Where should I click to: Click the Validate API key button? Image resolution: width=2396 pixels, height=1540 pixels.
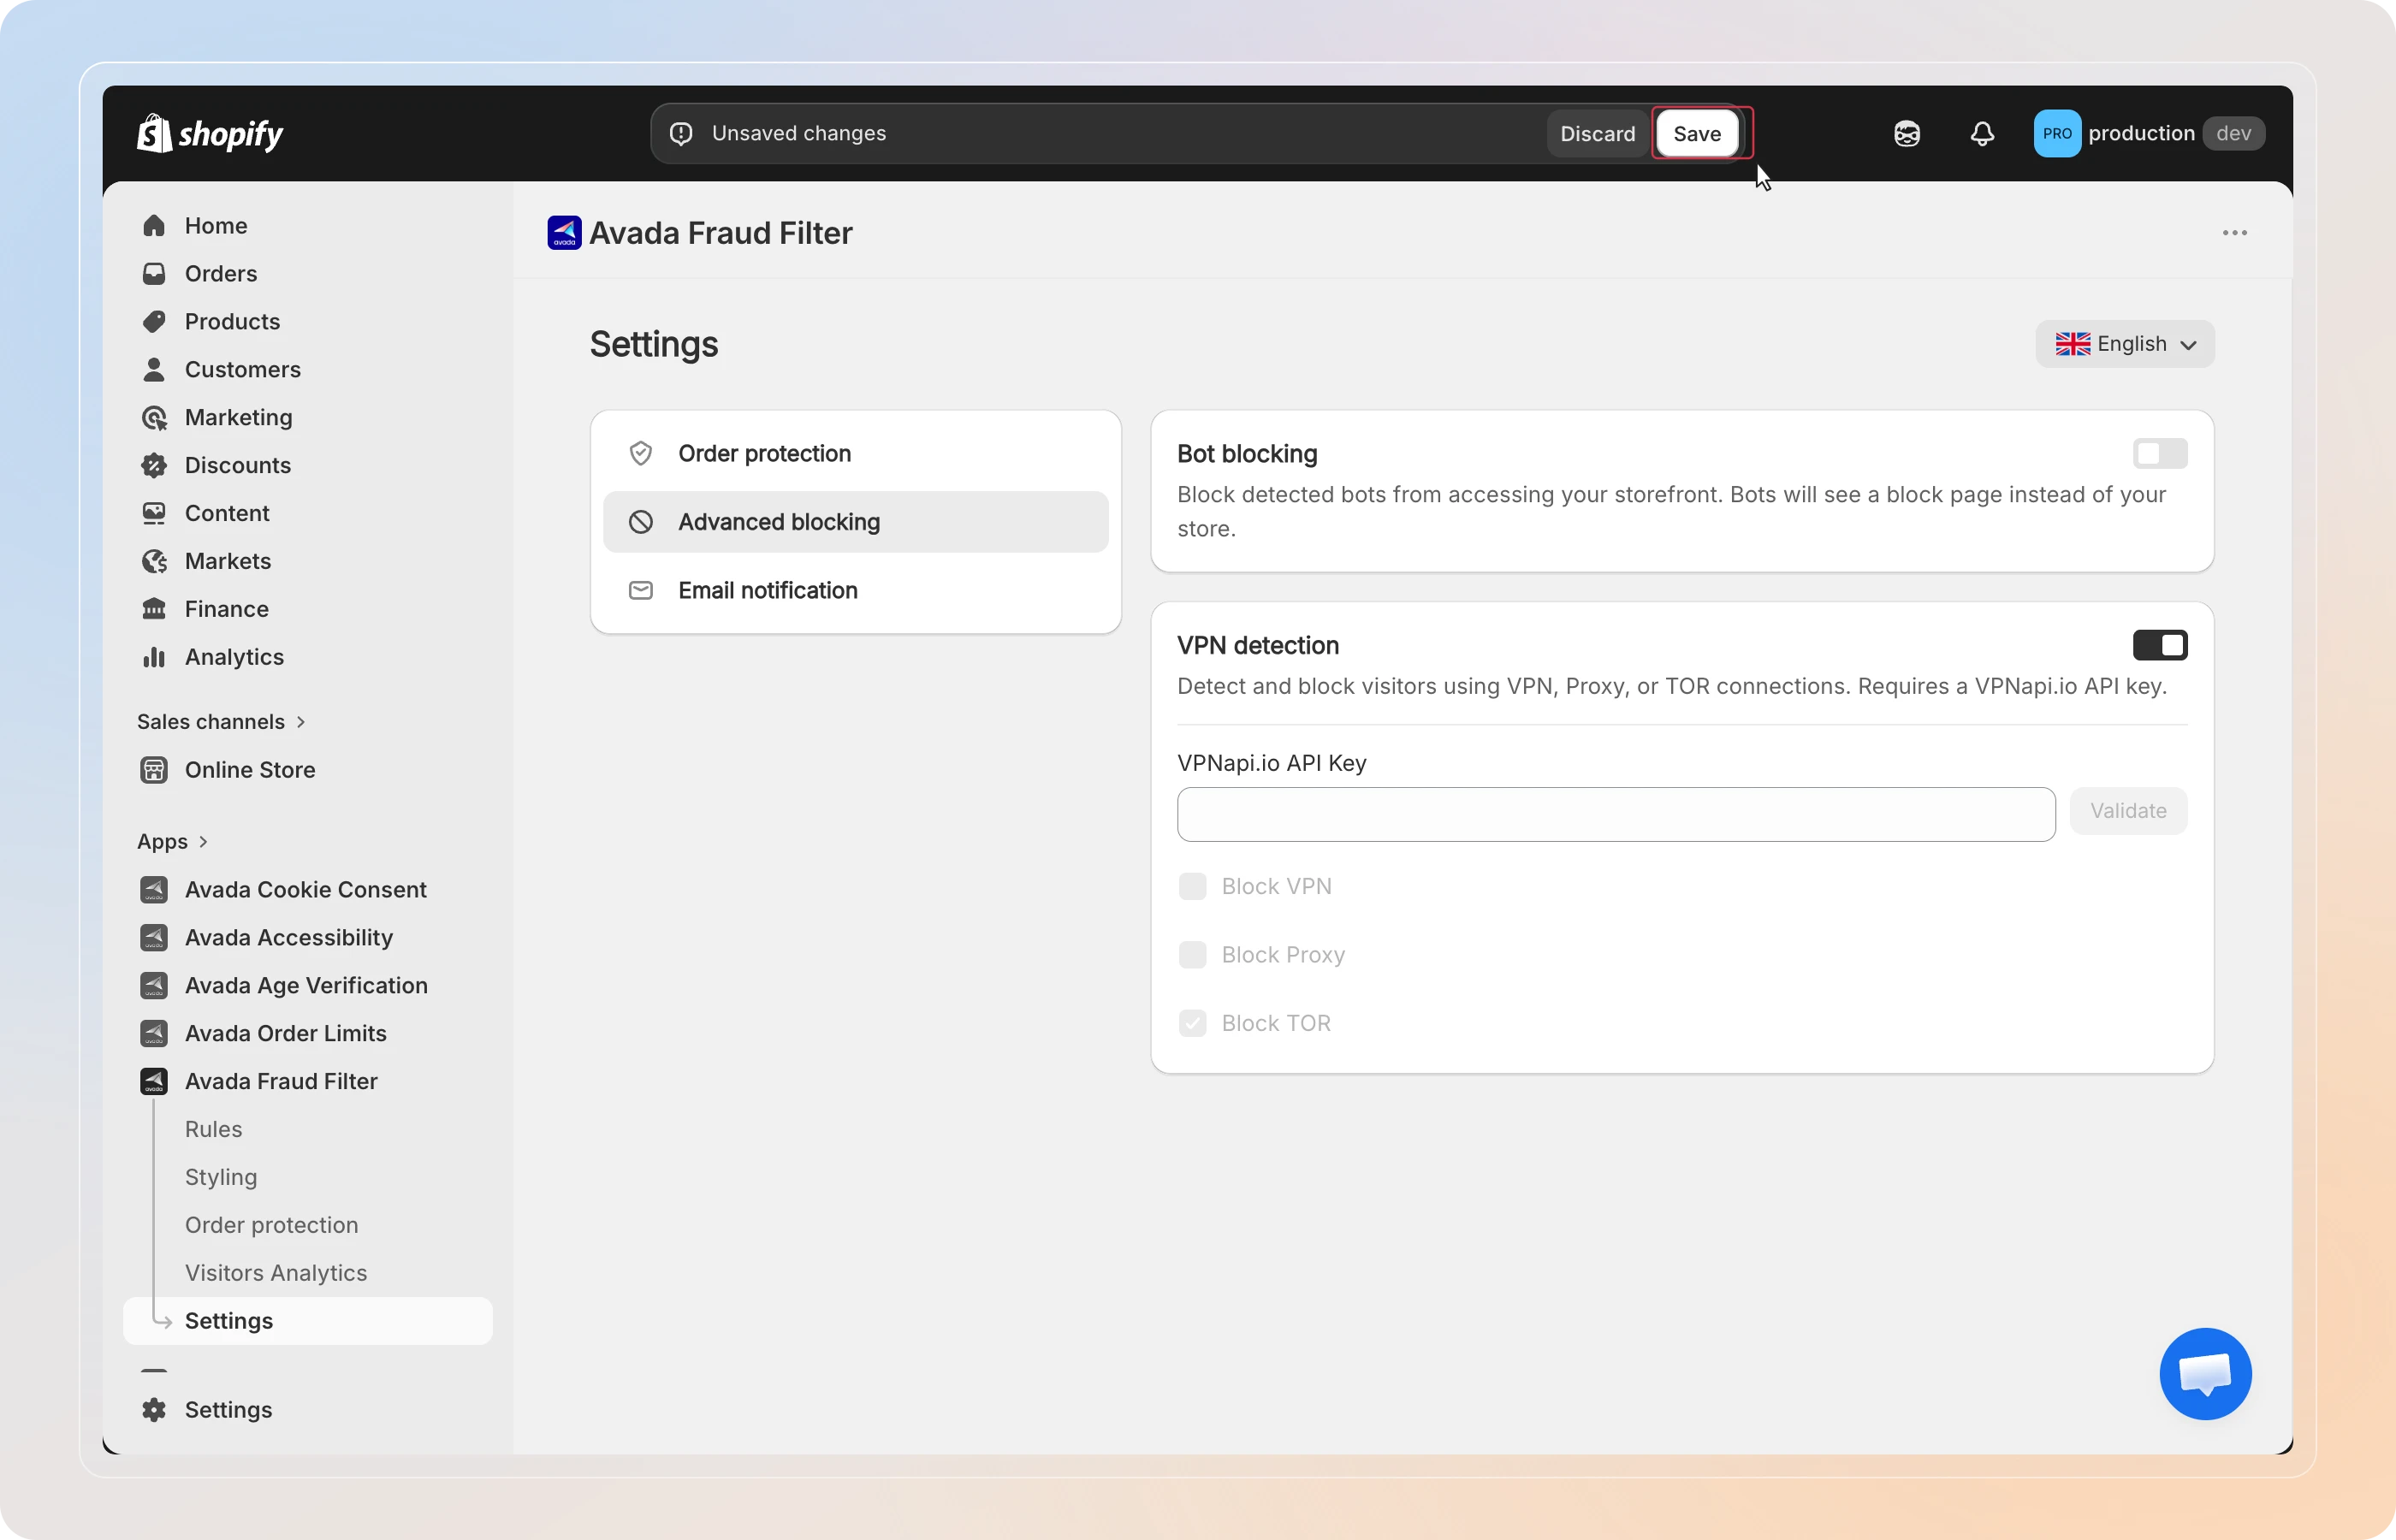(x=2128, y=811)
